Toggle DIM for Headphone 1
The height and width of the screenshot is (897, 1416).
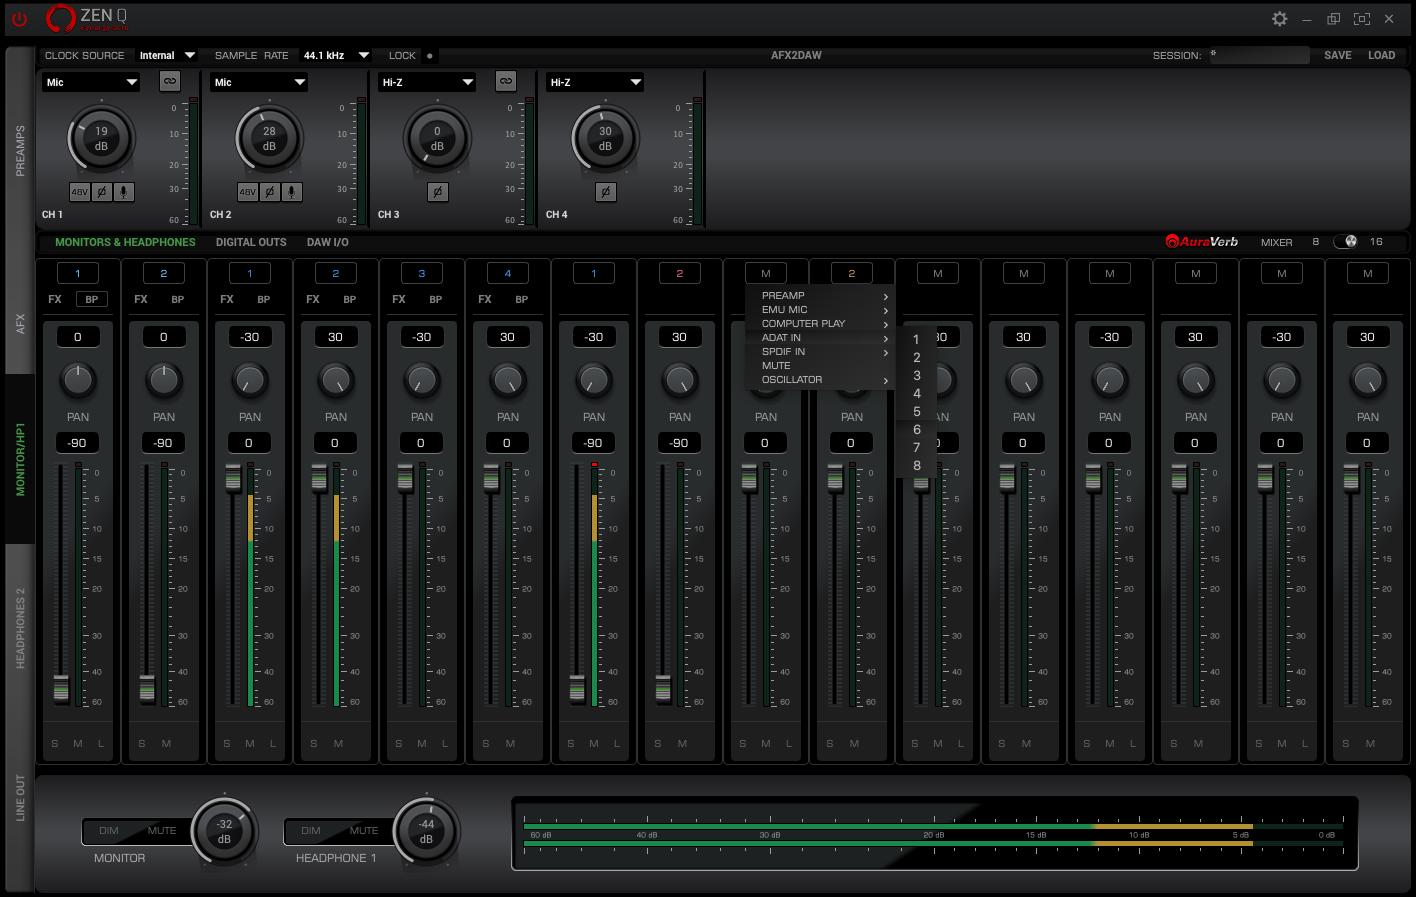[311, 831]
